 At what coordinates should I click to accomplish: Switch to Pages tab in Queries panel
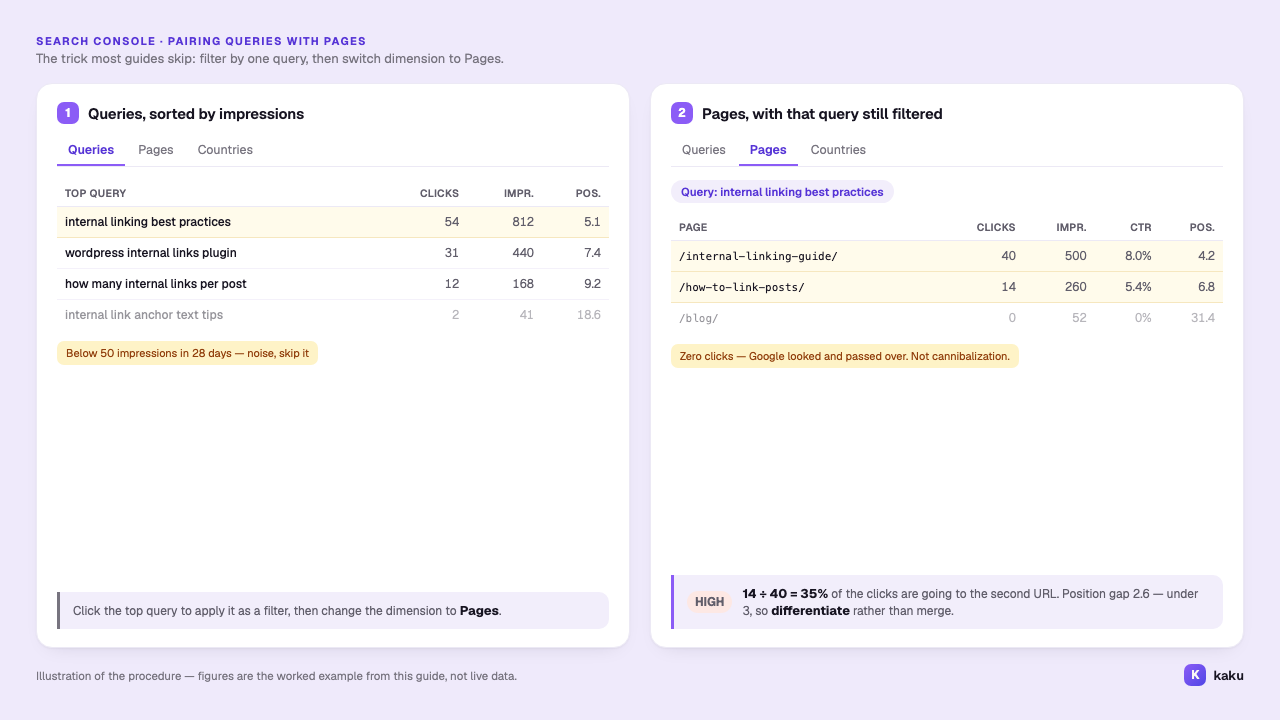[156, 150]
